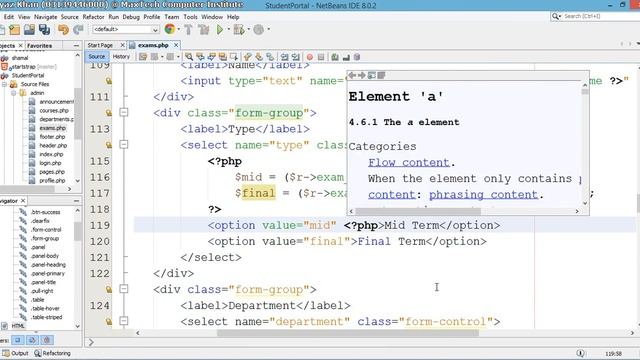
Task: Open the Flow content link
Action: (409, 162)
